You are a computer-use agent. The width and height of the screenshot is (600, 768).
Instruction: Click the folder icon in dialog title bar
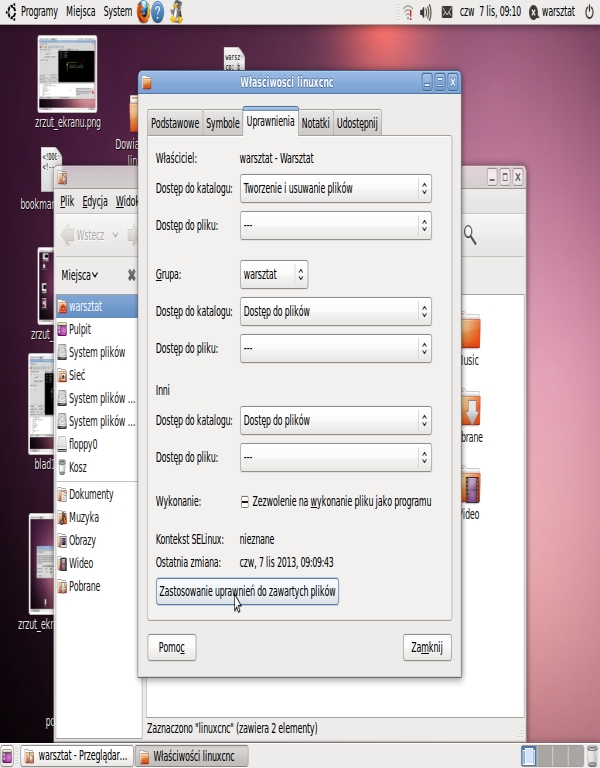[146, 82]
